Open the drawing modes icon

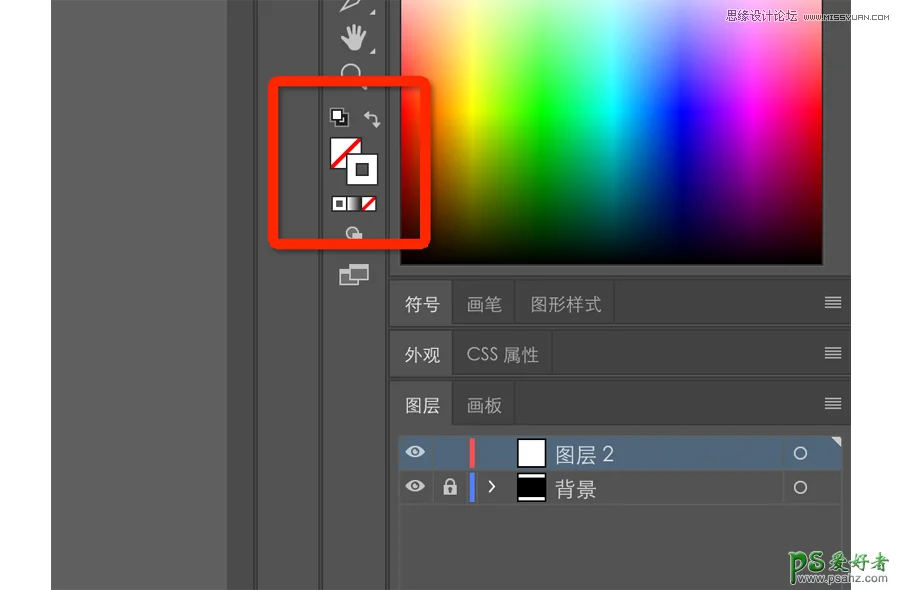(354, 233)
